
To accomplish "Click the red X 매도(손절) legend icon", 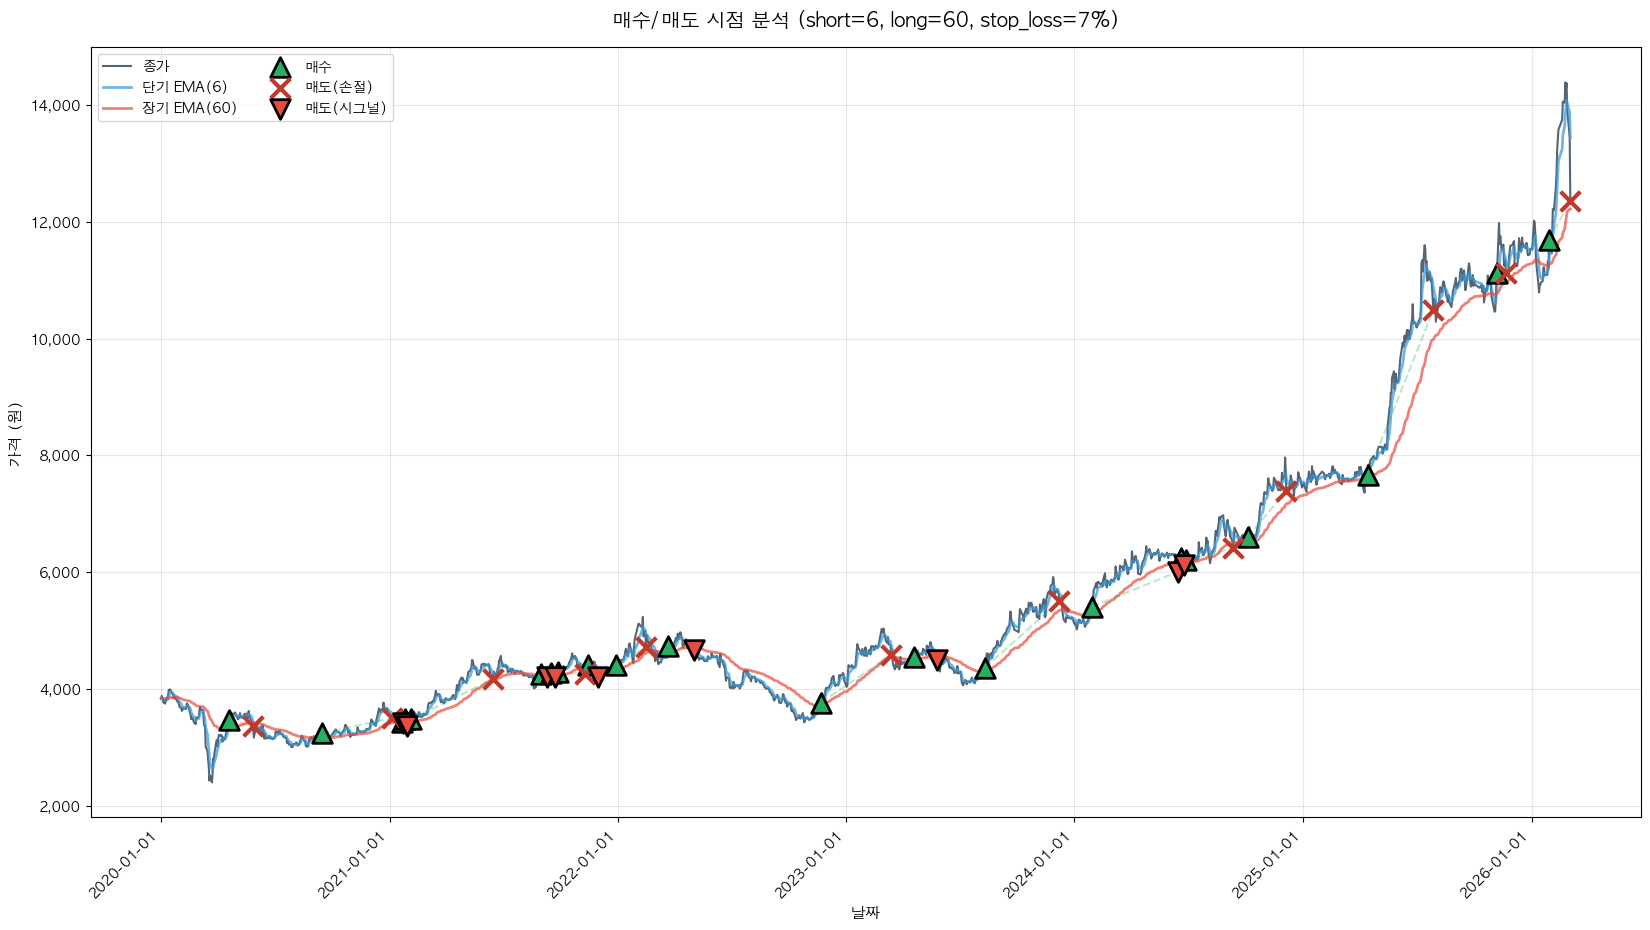I will pyautogui.click(x=280, y=87).
